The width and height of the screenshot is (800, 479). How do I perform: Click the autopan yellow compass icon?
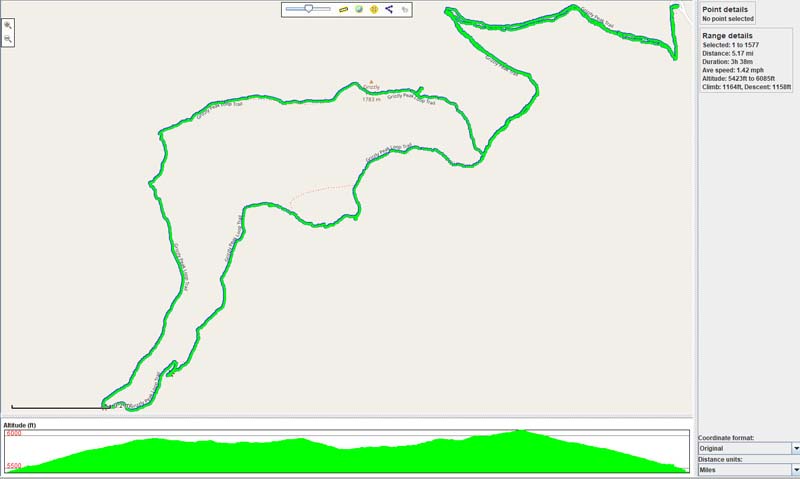coord(373,9)
